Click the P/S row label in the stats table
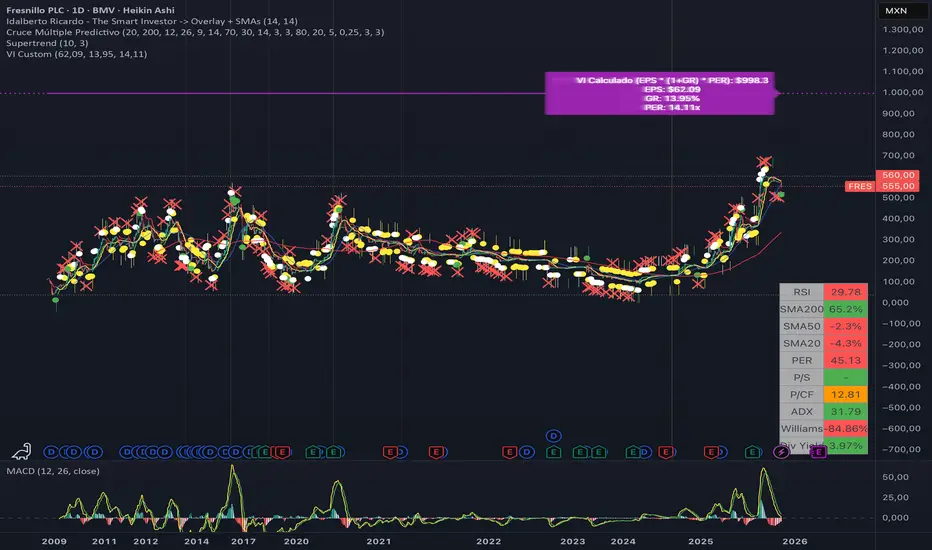 (801, 377)
